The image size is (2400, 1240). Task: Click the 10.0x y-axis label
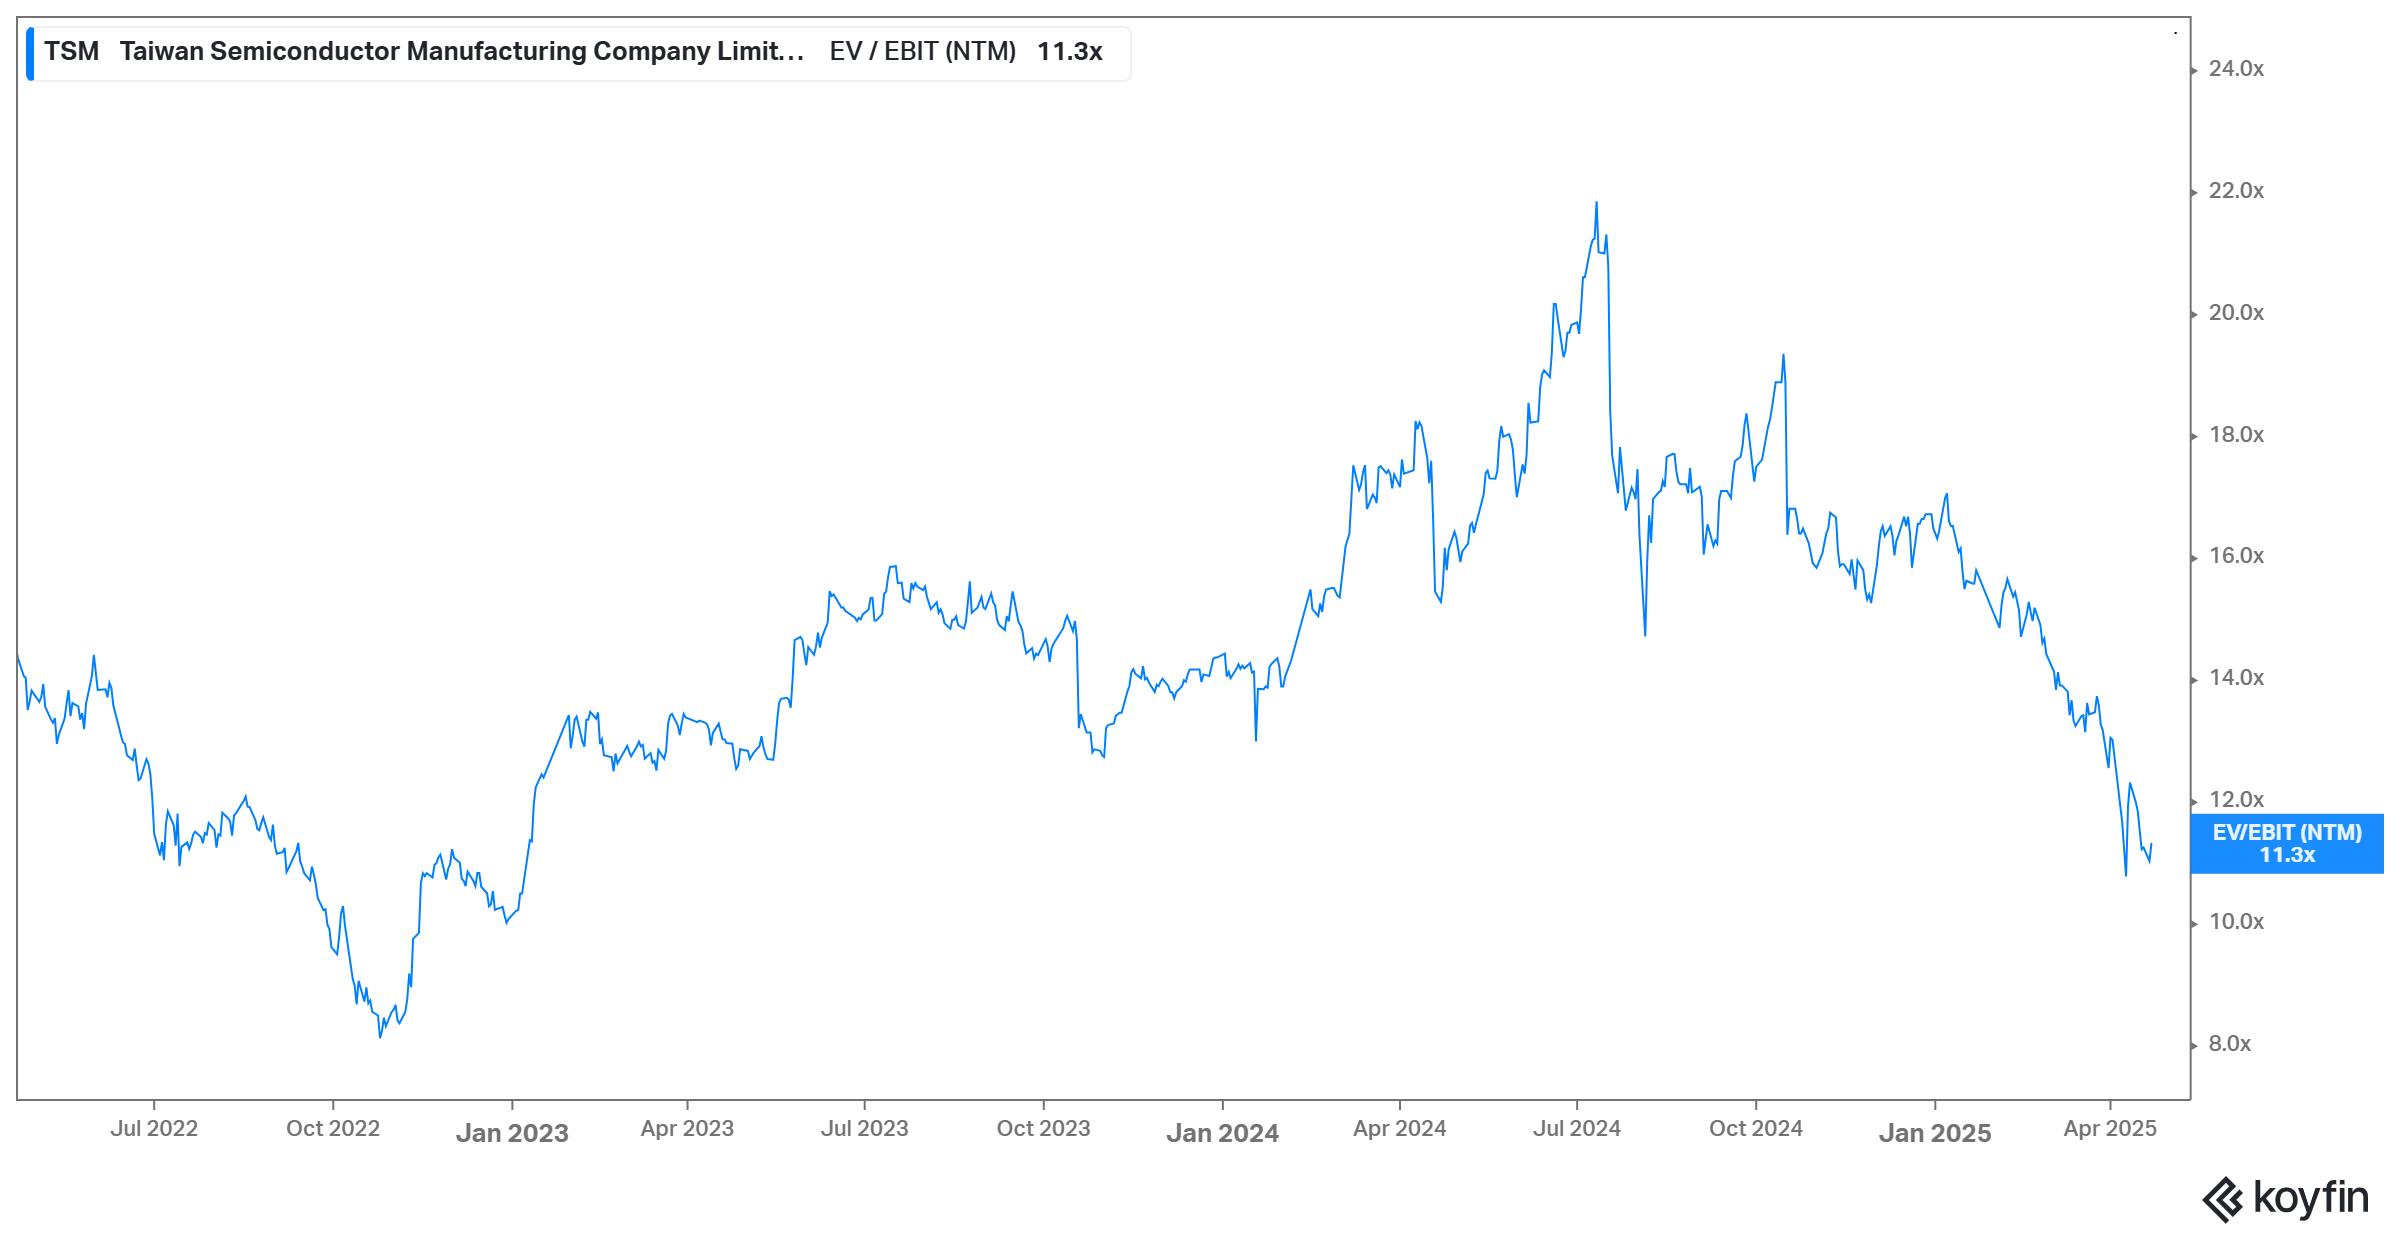(x=2236, y=922)
